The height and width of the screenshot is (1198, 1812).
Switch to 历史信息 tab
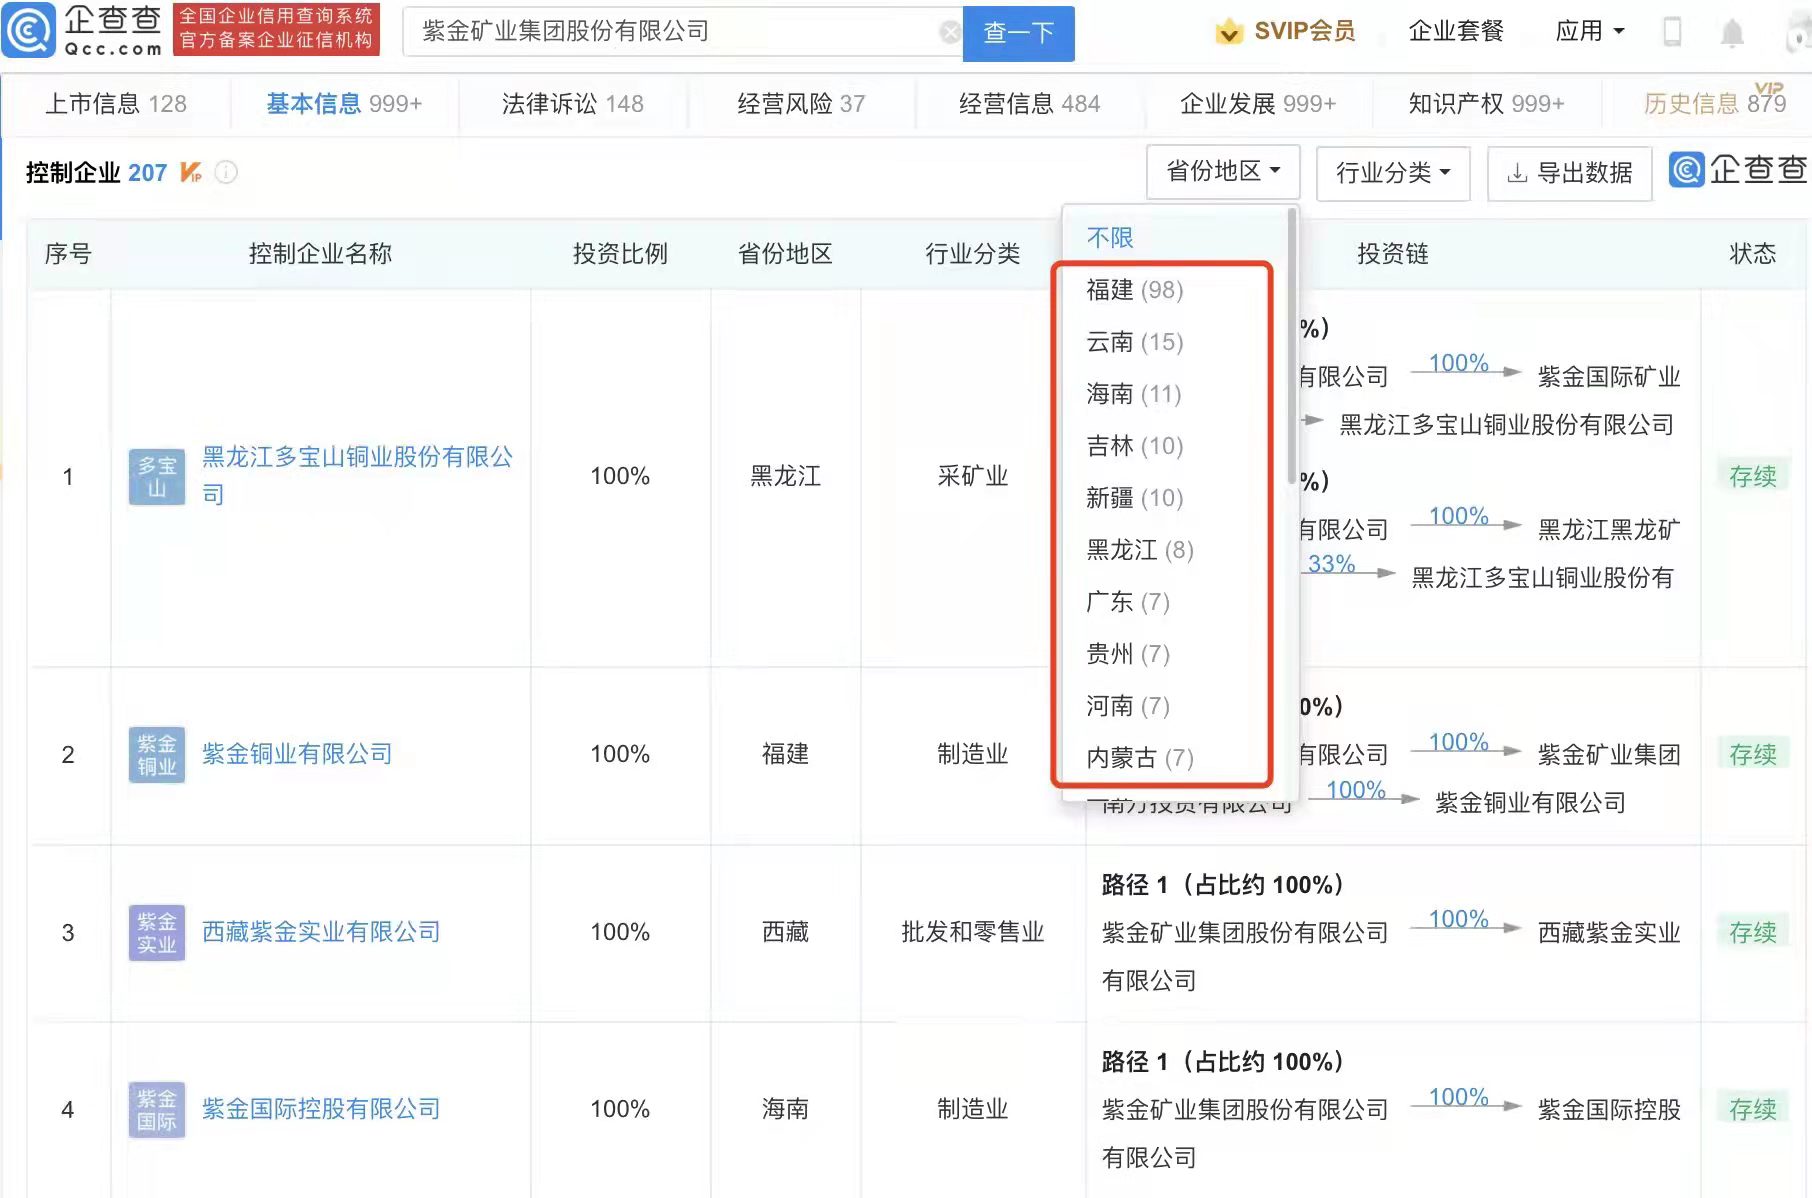point(1715,104)
